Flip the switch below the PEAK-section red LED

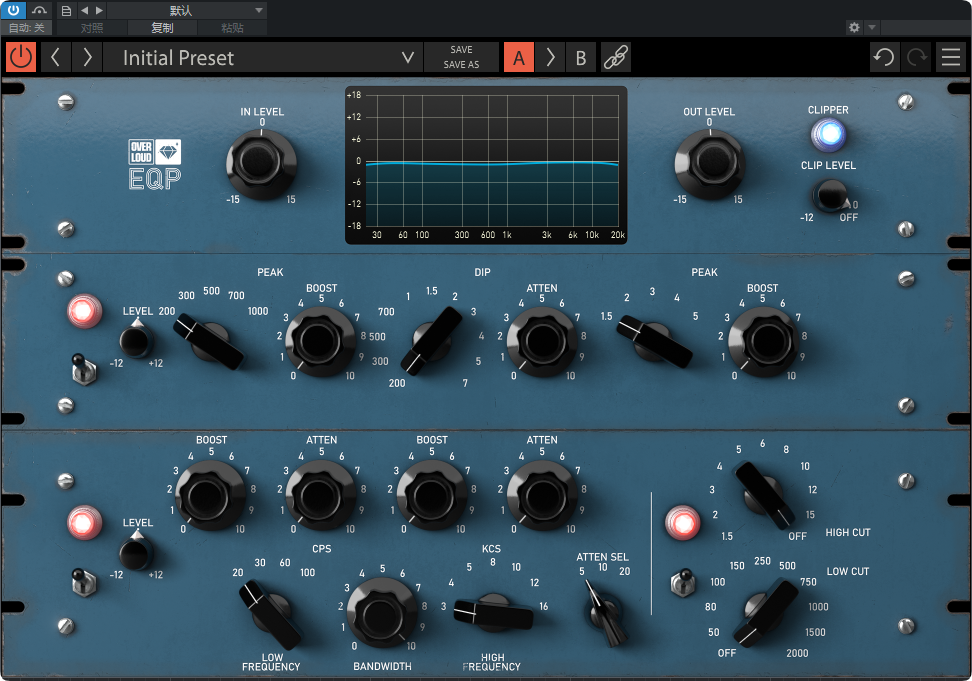coord(84,370)
